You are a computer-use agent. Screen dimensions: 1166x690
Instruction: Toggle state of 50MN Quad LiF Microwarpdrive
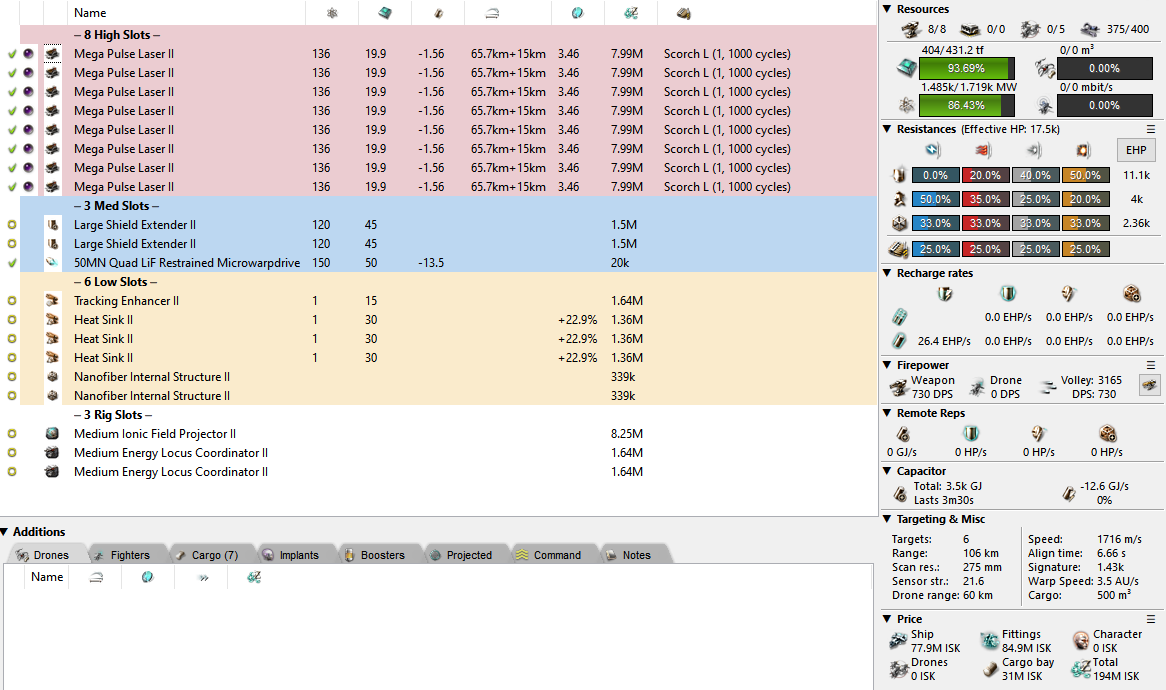coord(12,263)
